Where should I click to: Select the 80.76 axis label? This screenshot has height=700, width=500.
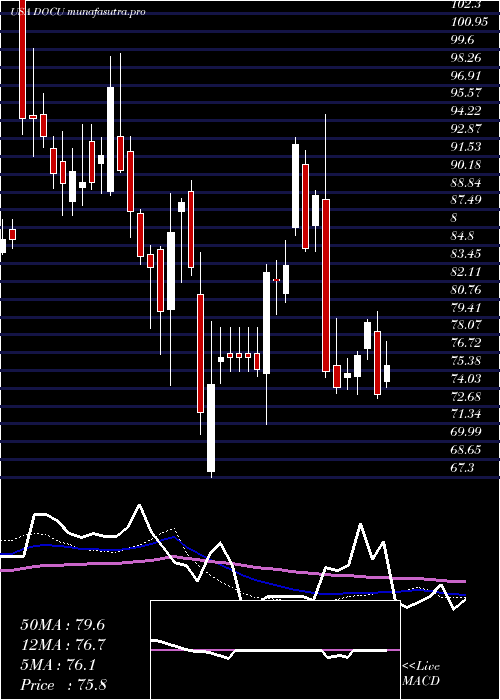point(466,289)
